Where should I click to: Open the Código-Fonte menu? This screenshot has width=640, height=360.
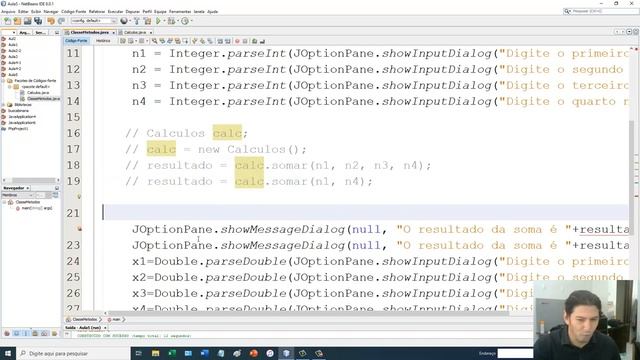pyautogui.click(x=73, y=11)
